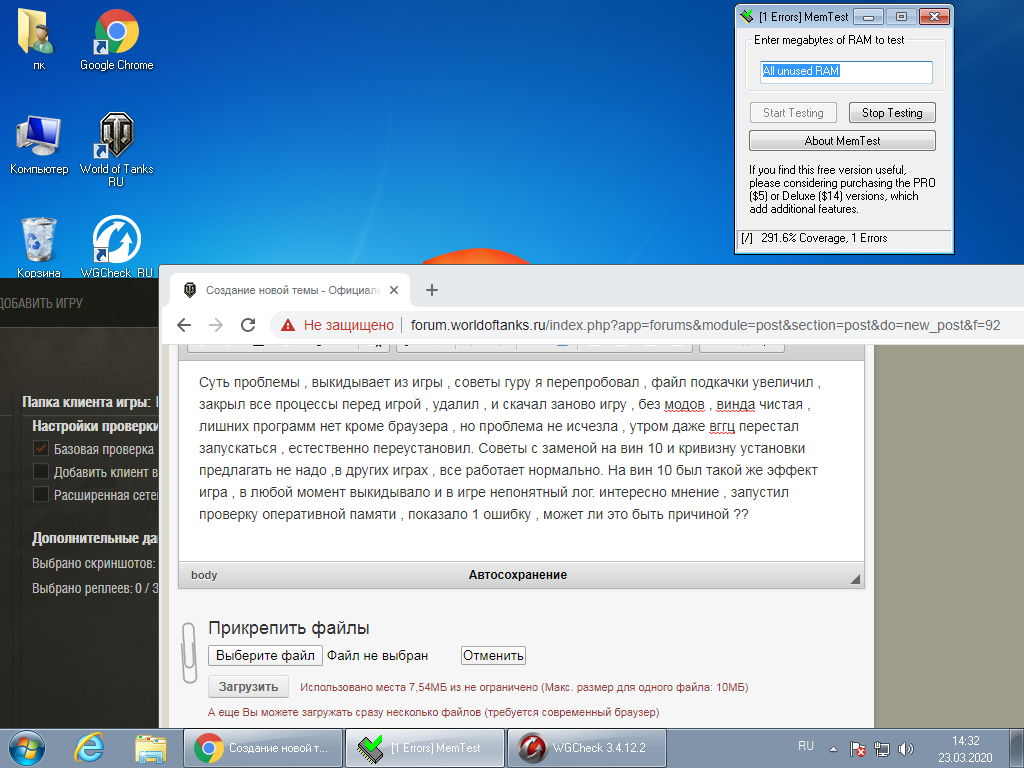This screenshot has height=768, width=1024.
Task: Select the Создание новой темы browser tab
Action: point(292,290)
